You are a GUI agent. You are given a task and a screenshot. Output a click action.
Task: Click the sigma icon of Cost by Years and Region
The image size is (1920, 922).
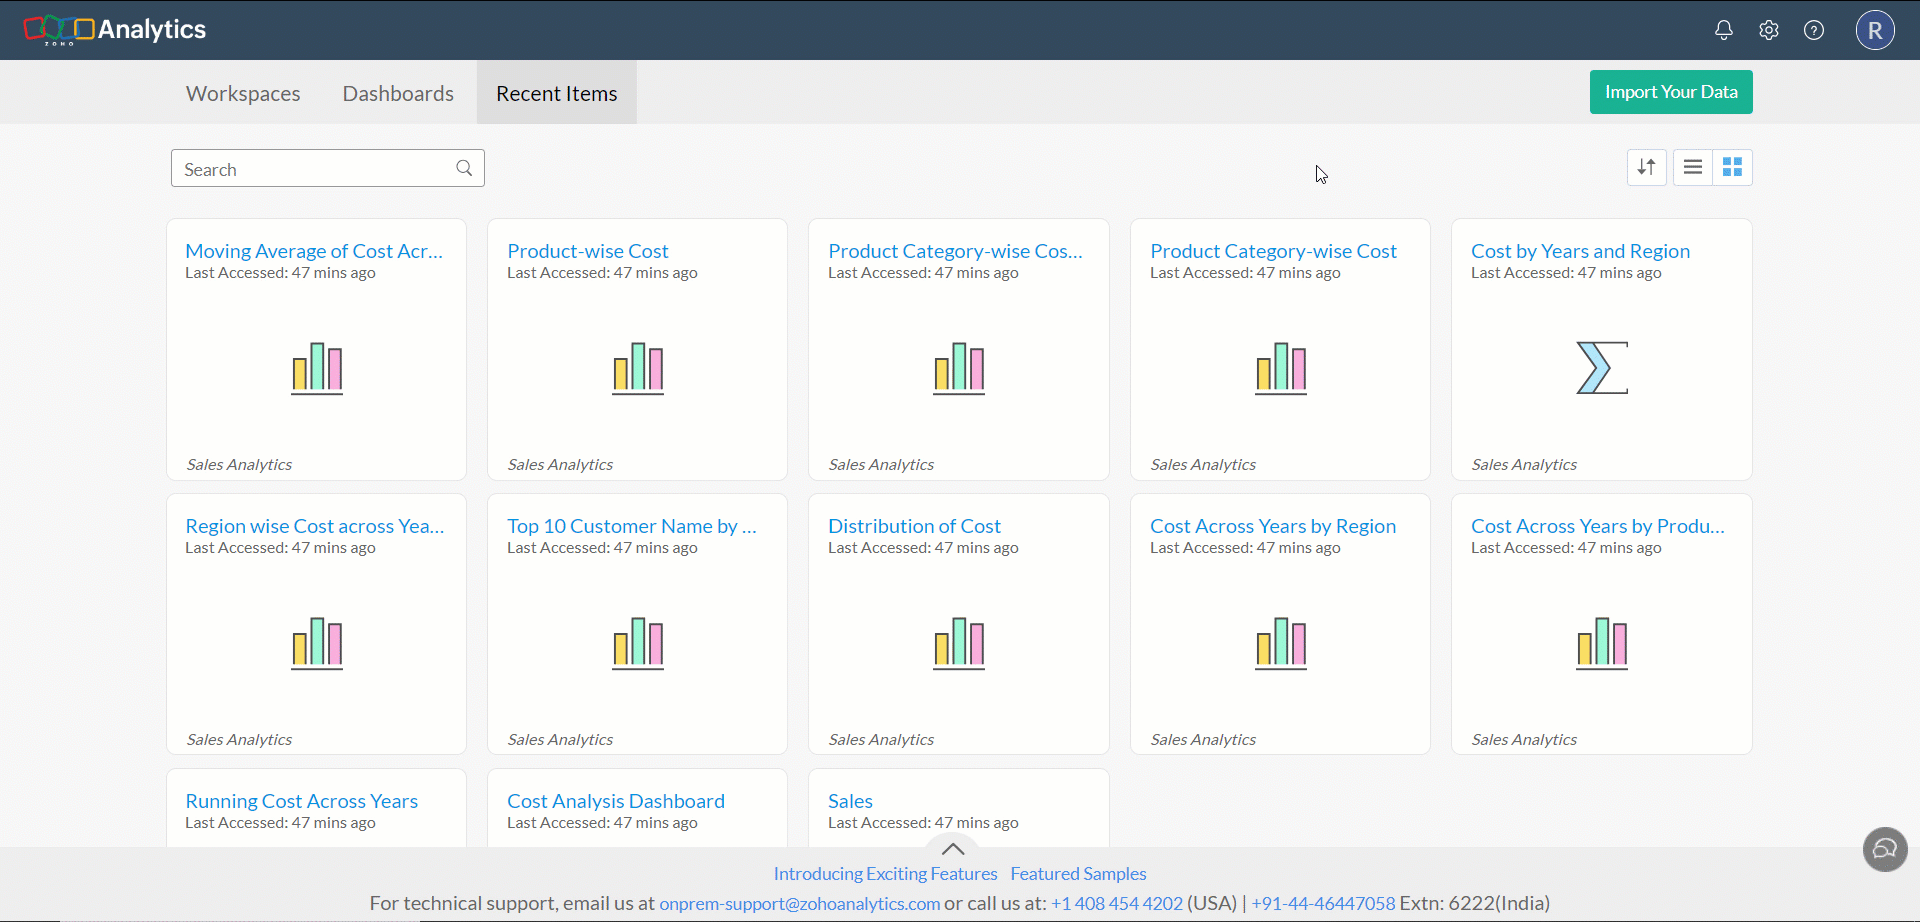coord(1602,368)
